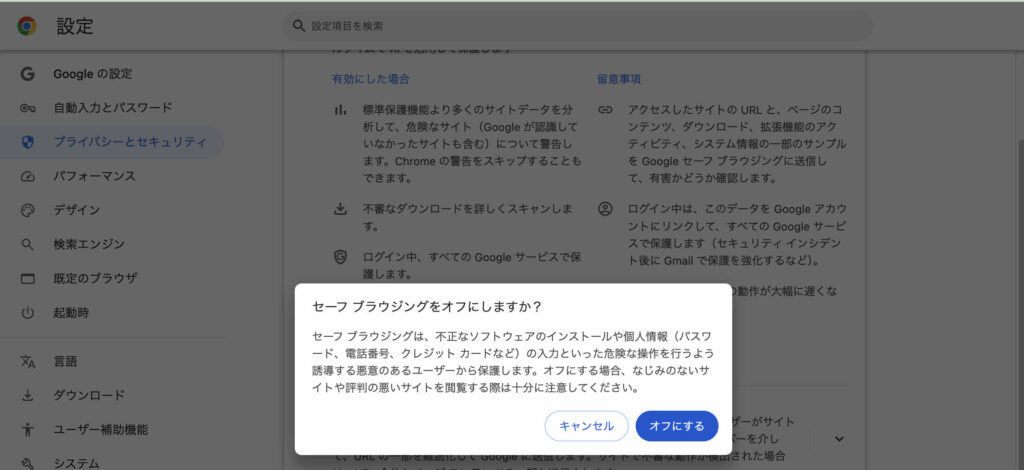This screenshot has height=470, width=1024.
Task: Focus the 設定項目を検索 search field
Action: click(x=578, y=26)
